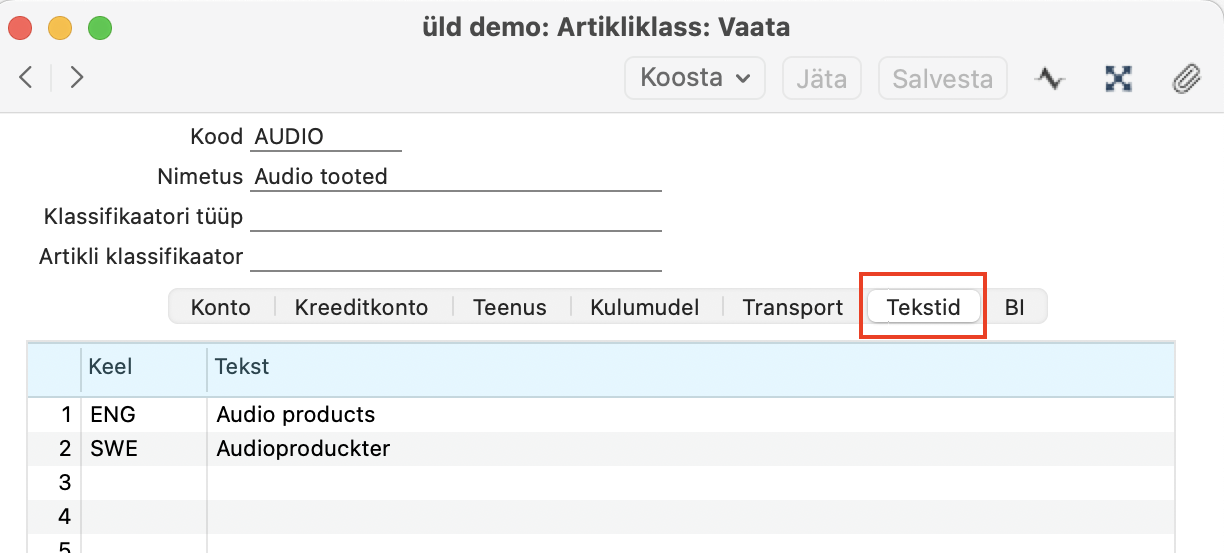Open attachments with the paperclip icon

point(1186,78)
